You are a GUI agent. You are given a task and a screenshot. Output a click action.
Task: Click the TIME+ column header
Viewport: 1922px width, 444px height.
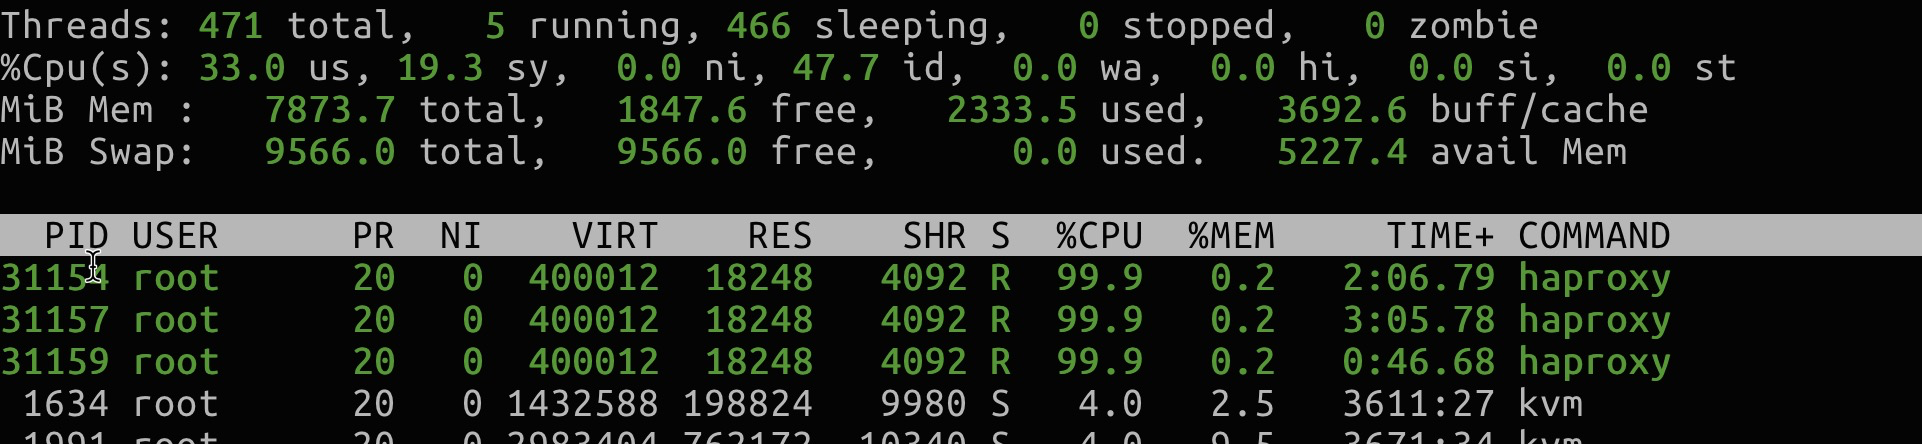[1440, 236]
